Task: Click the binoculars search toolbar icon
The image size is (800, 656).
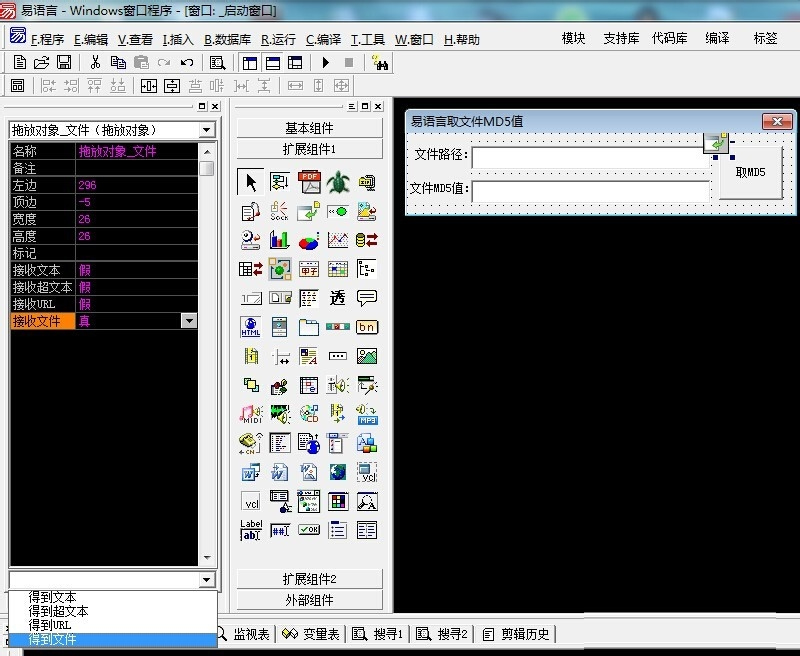Action: (380, 62)
